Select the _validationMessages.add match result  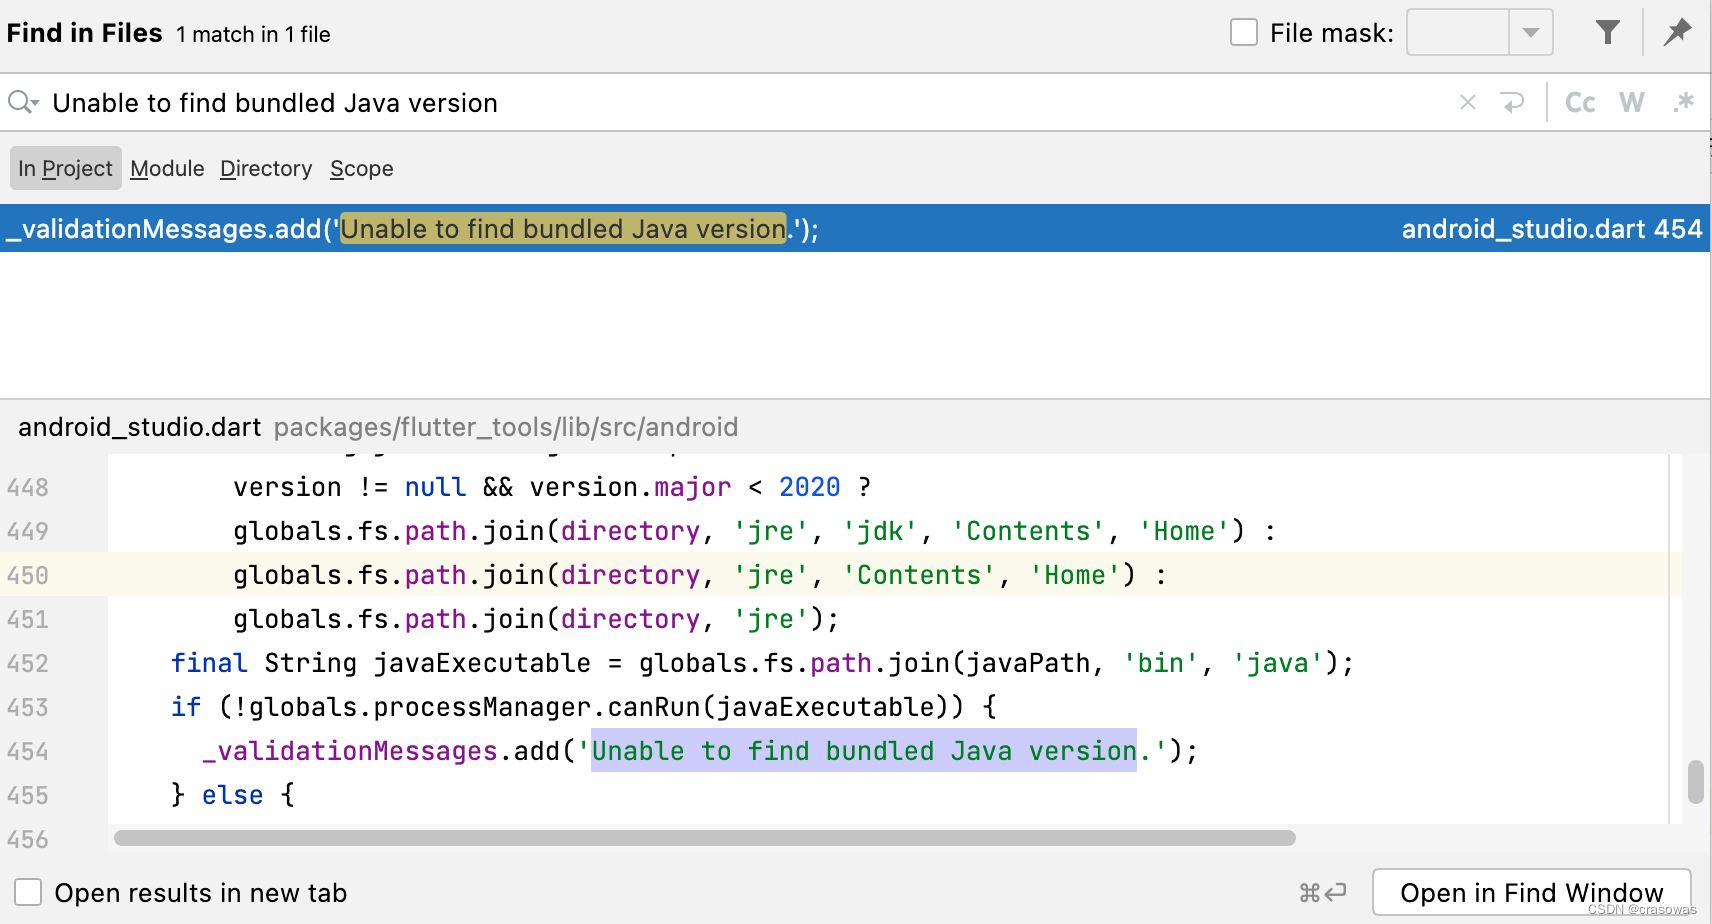pos(855,228)
